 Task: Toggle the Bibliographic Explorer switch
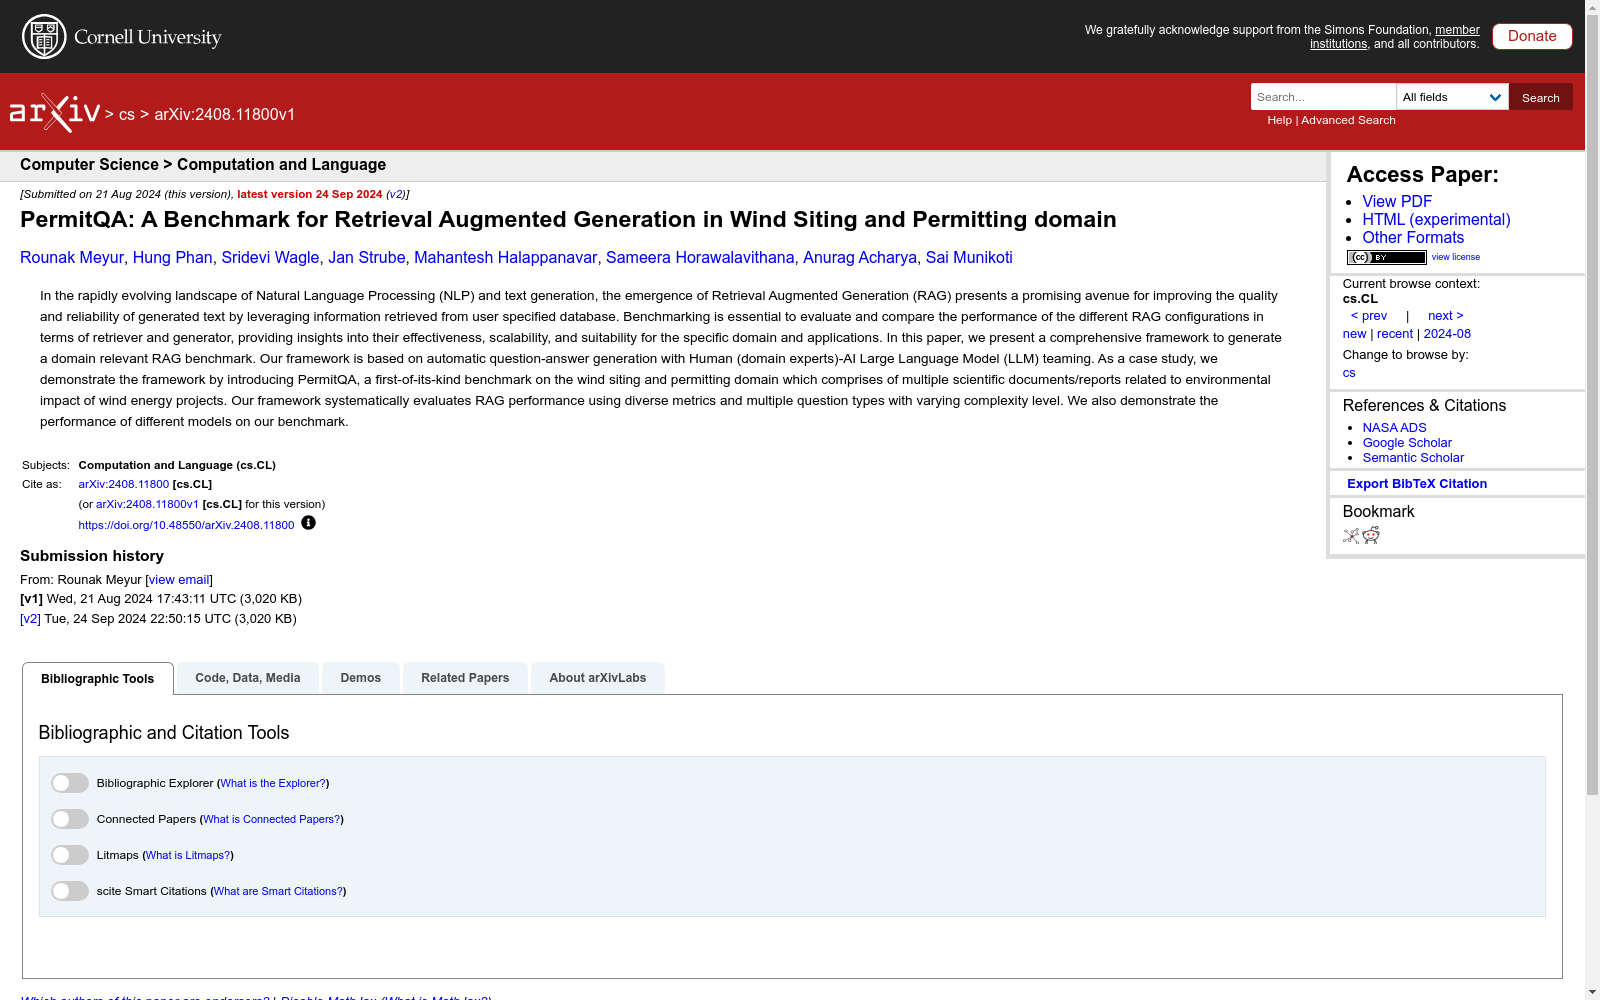70,783
